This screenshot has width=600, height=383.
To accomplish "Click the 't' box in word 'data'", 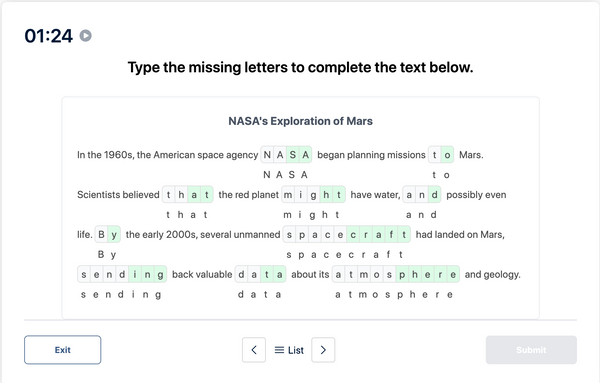I will tap(267, 274).
